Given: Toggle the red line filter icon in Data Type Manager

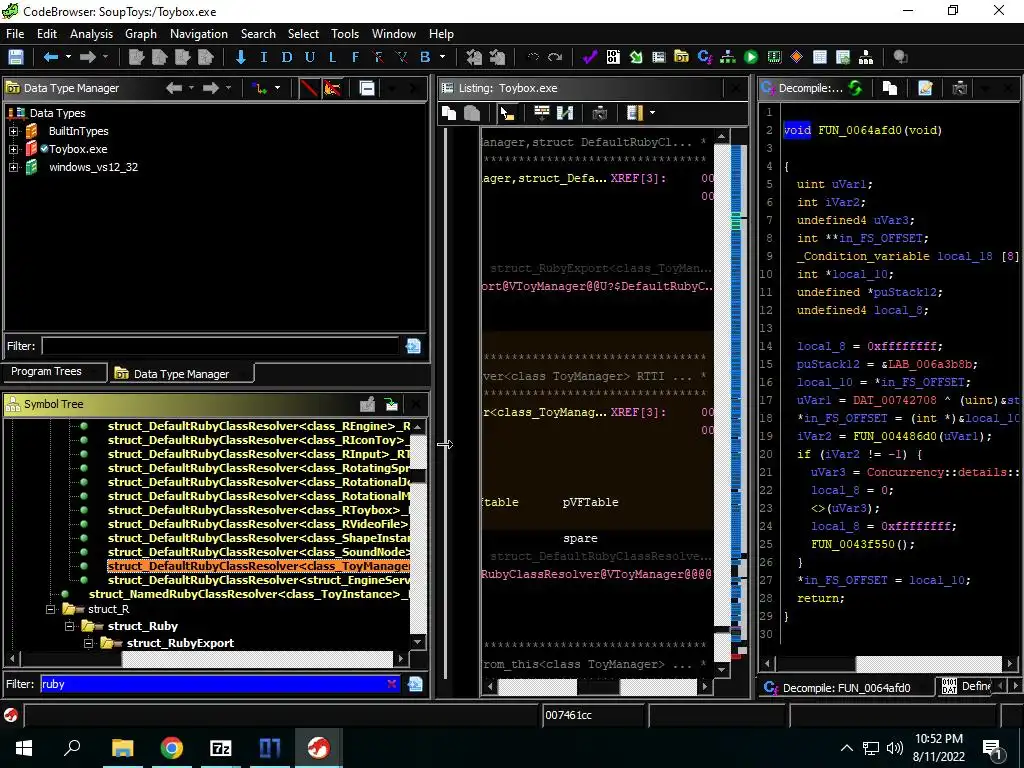Looking at the screenshot, I should click(308, 88).
